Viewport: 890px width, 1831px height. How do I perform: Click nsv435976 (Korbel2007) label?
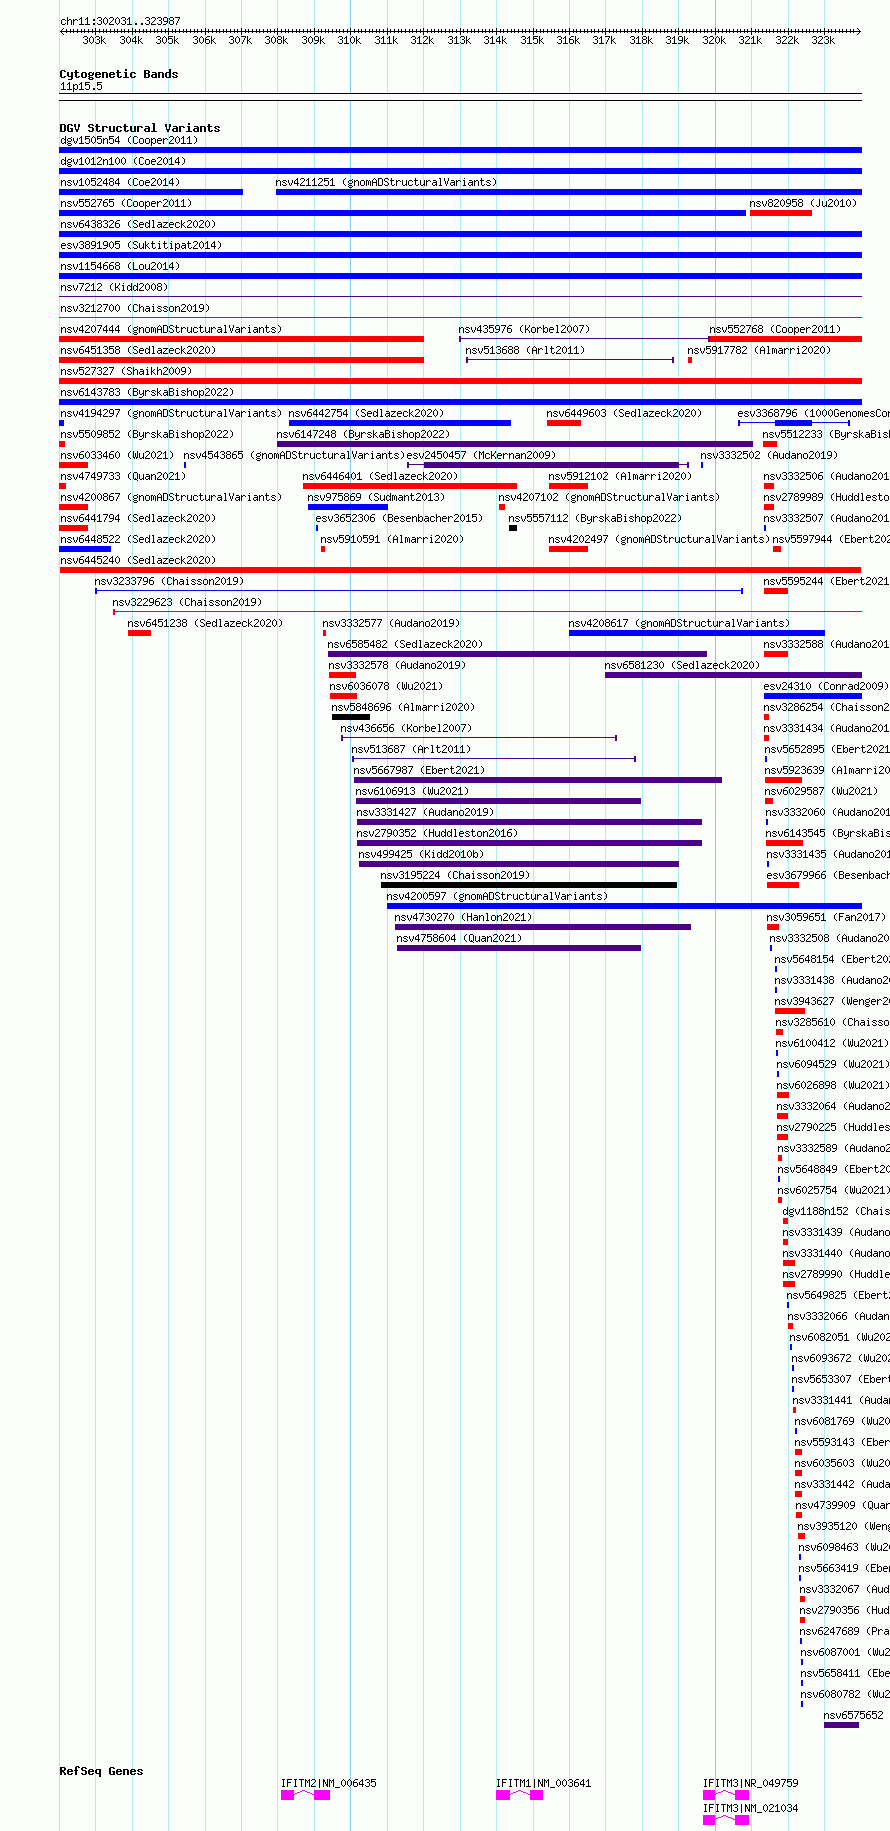point(524,329)
